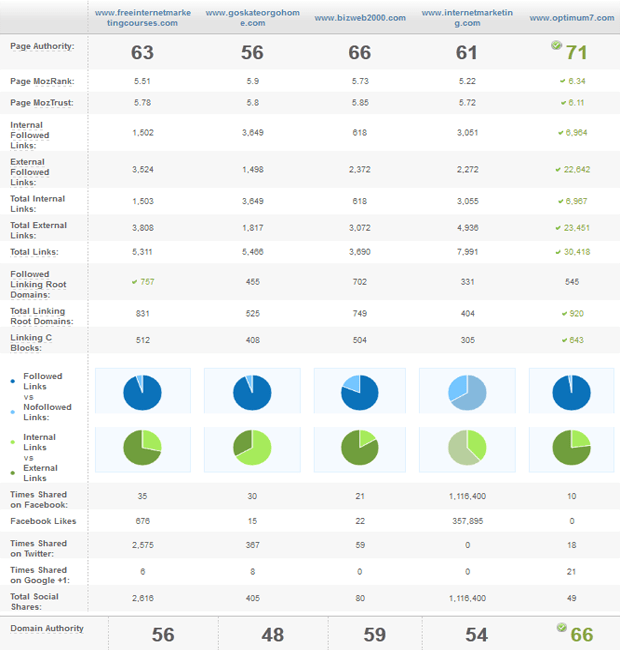Open the www.freeinternetmarketingcourses.com link

(143, 18)
